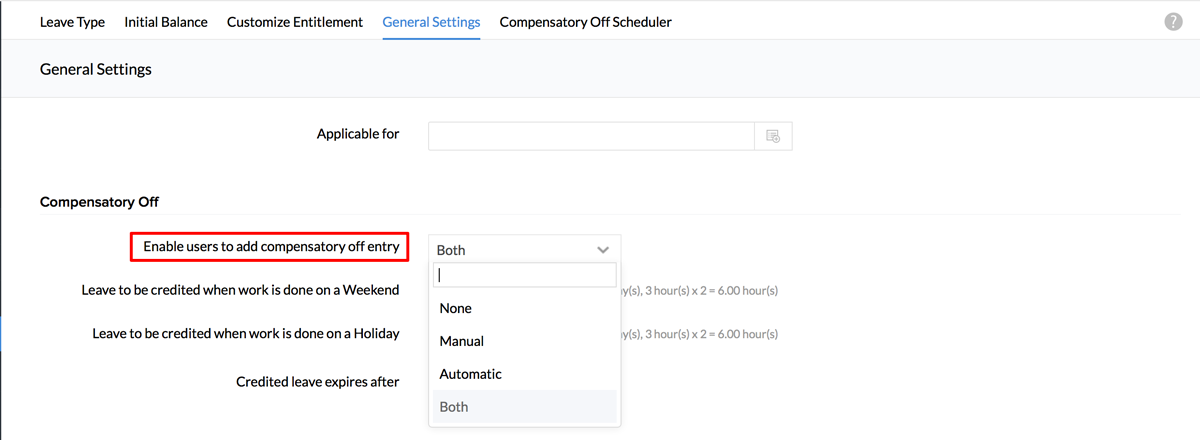Select the General Settings tab
Image resolution: width=1200 pixels, height=440 pixels.
click(431, 22)
